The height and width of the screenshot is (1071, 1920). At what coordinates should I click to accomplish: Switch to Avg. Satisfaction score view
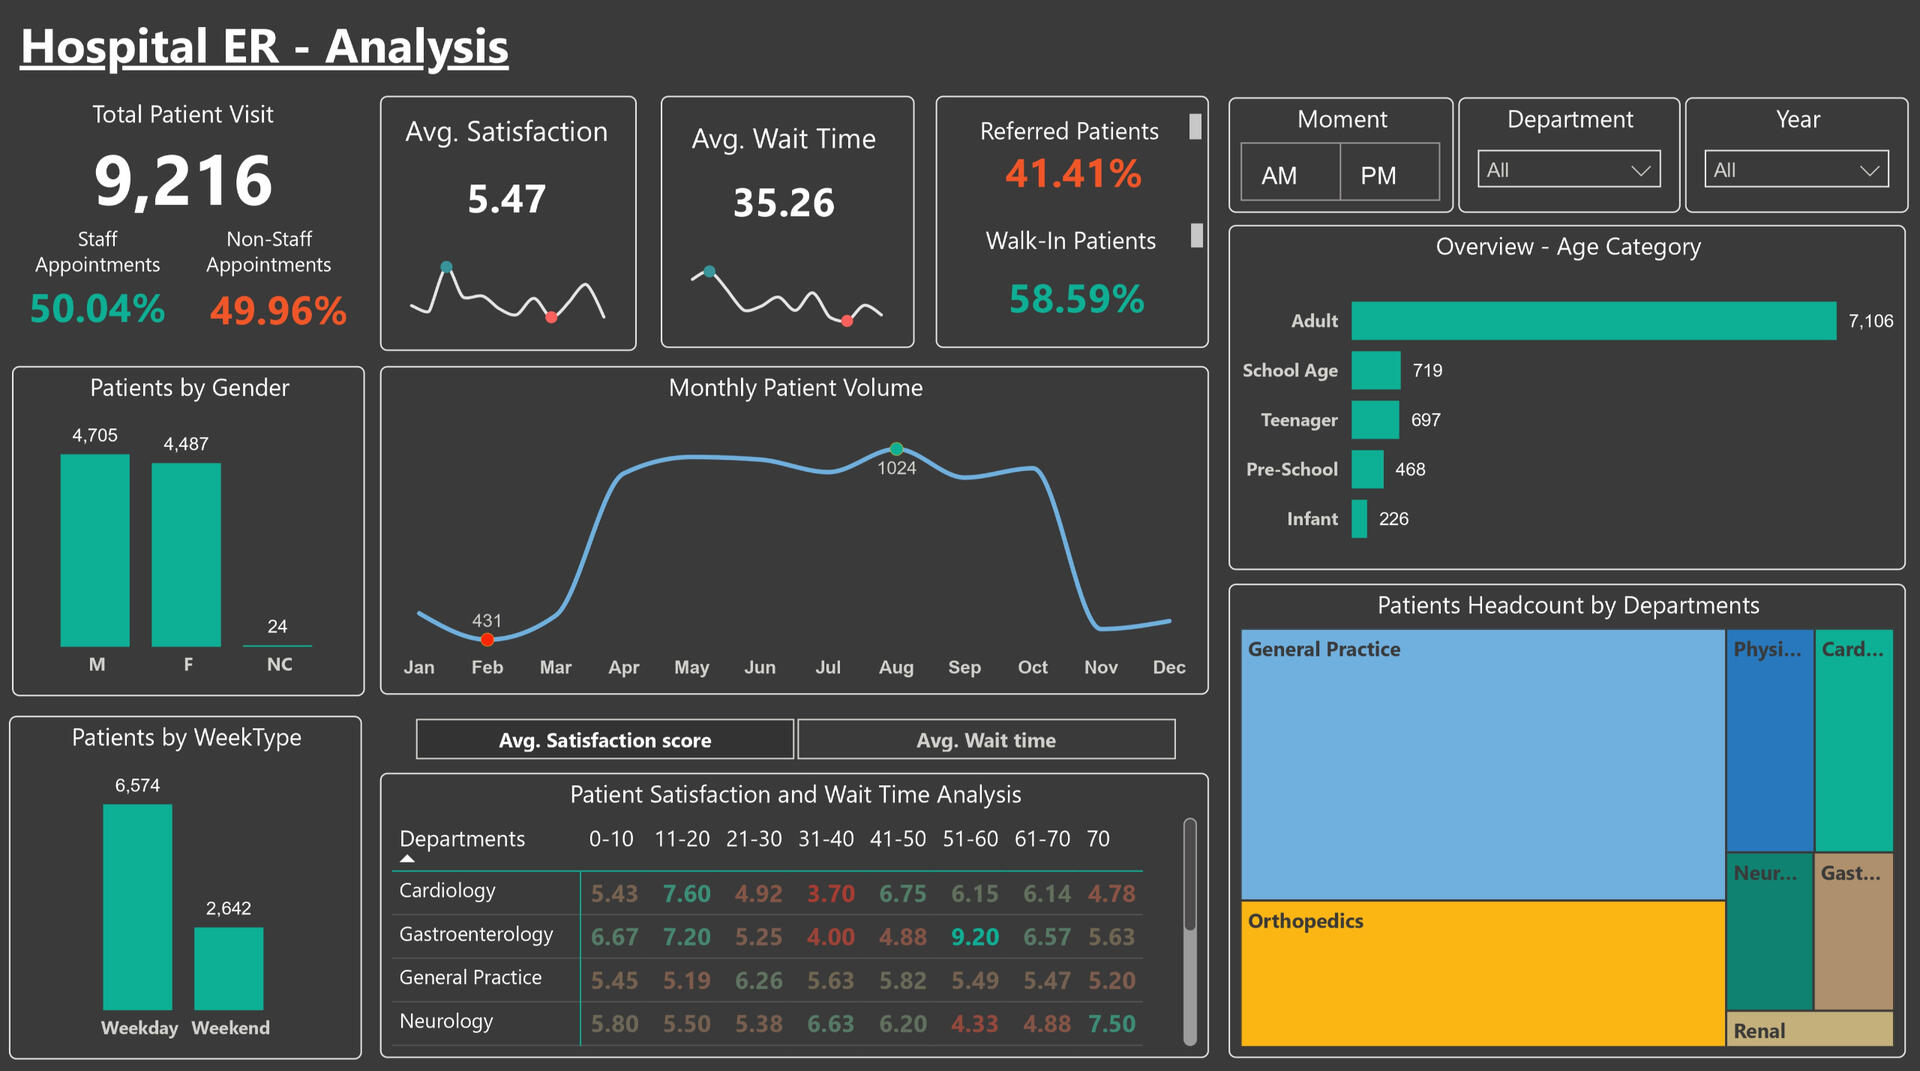pos(604,740)
